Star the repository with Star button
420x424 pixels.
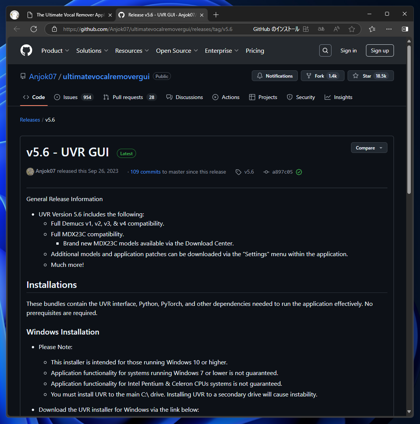[x=370, y=76]
